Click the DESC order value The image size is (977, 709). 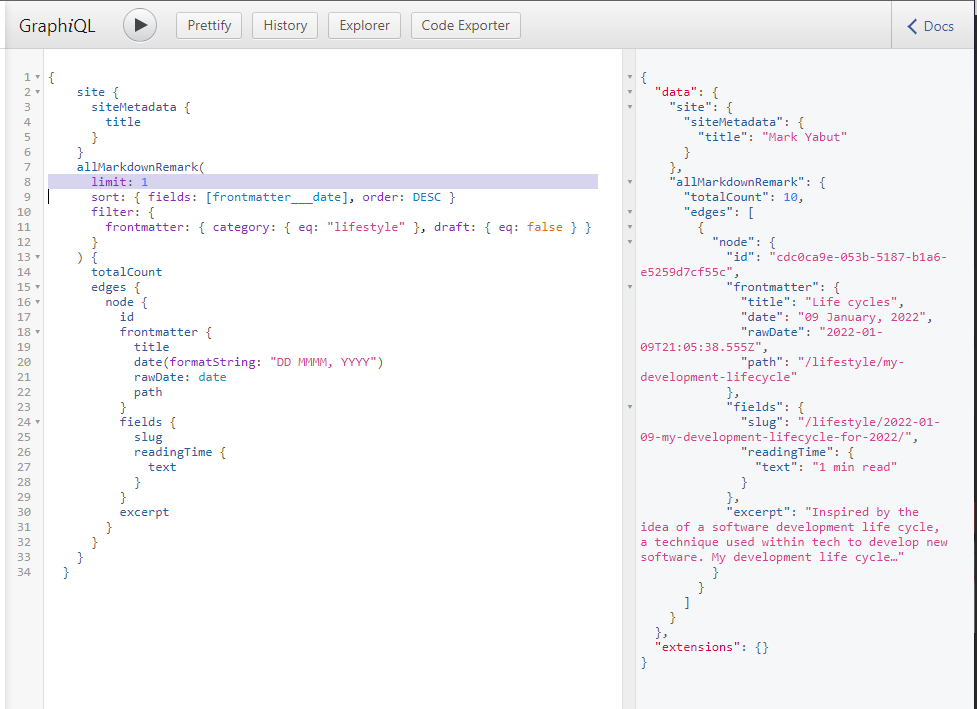click(427, 197)
